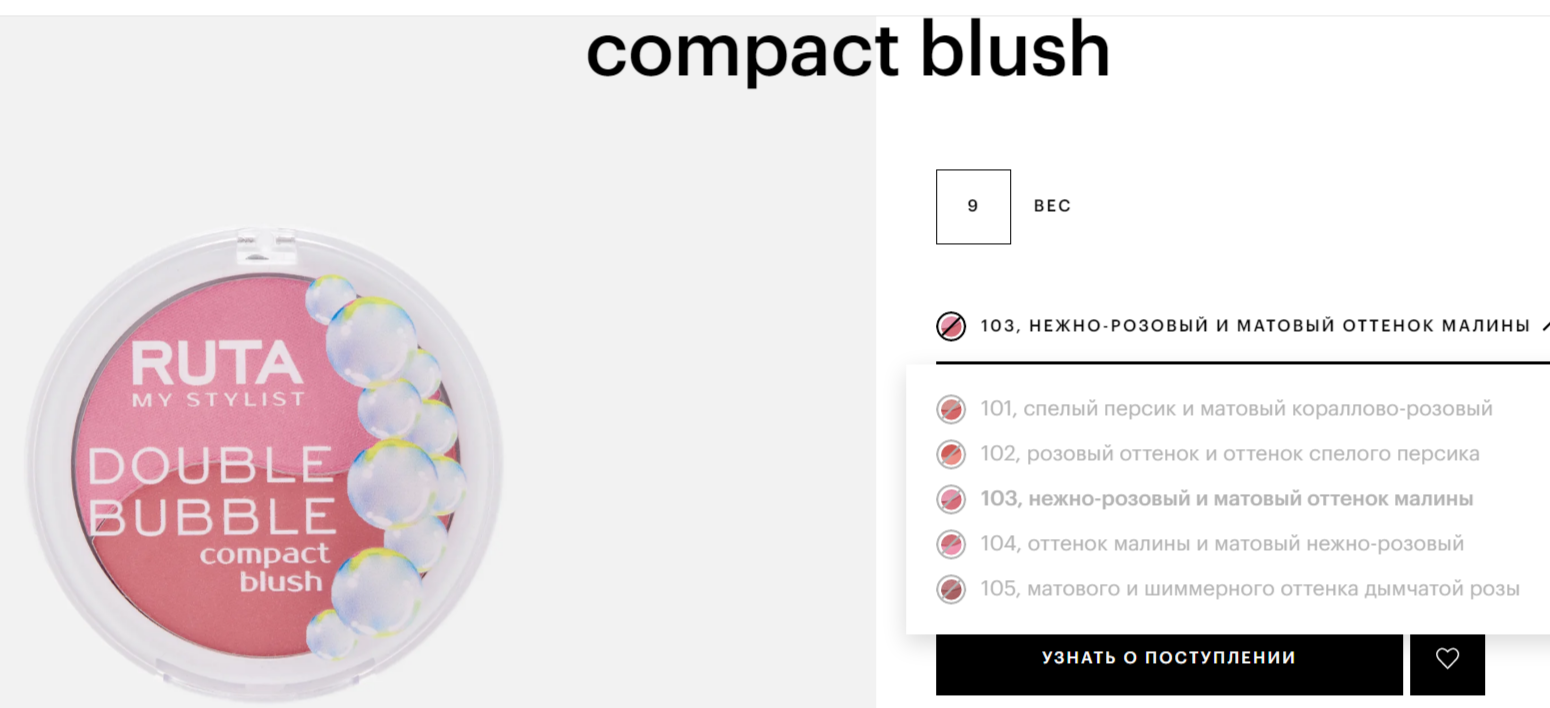
Task: Pick option "103, нежно-розовый и матовый оттенок малины"
Action: (x=1226, y=499)
